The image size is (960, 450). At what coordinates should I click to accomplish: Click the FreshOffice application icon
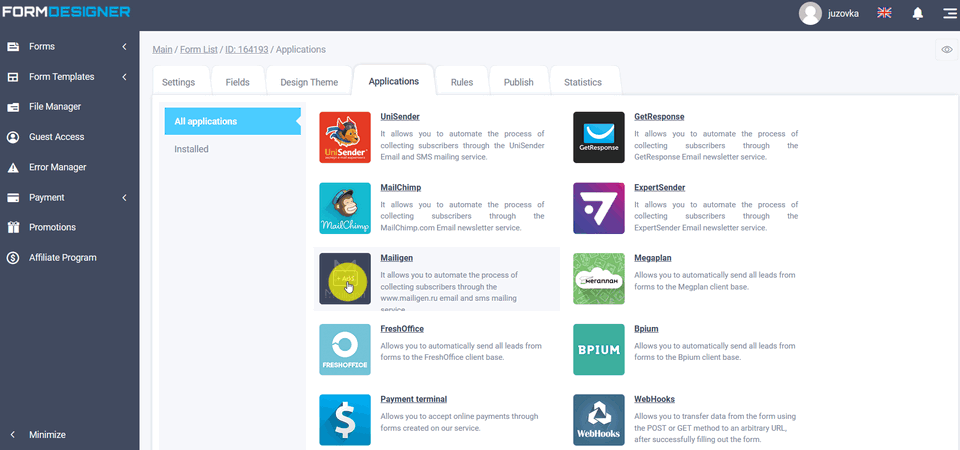click(345, 349)
